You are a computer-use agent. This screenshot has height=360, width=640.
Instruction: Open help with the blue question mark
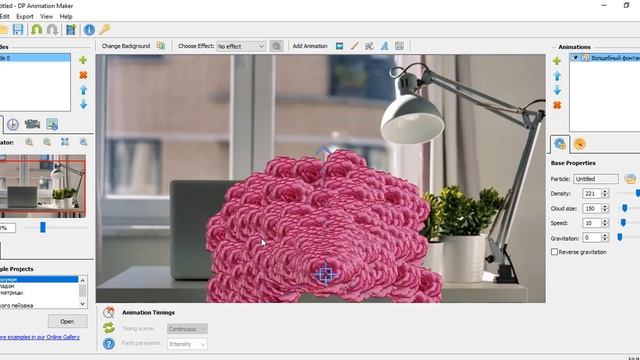pyautogui.click(x=109, y=344)
